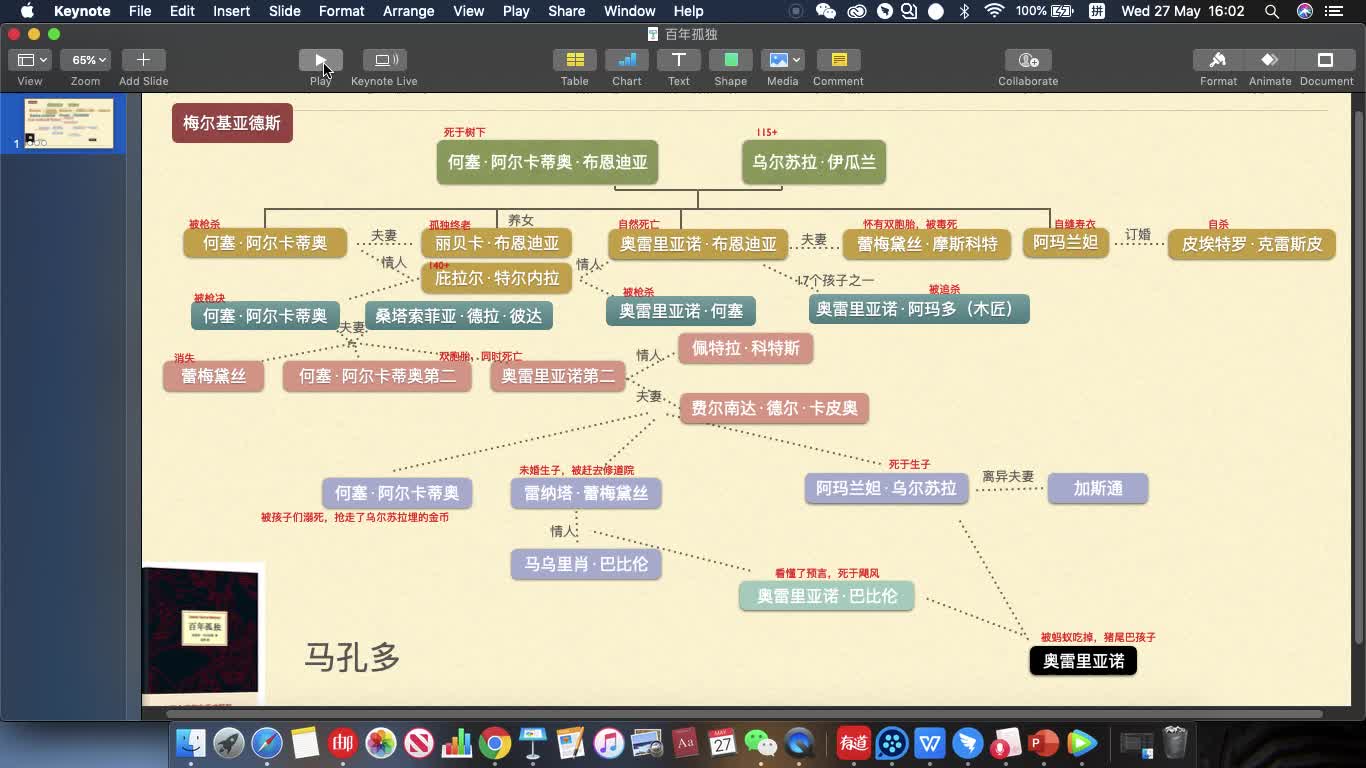Open the Slide menu
The height and width of the screenshot is (768, 1366).
pos(284,11)
